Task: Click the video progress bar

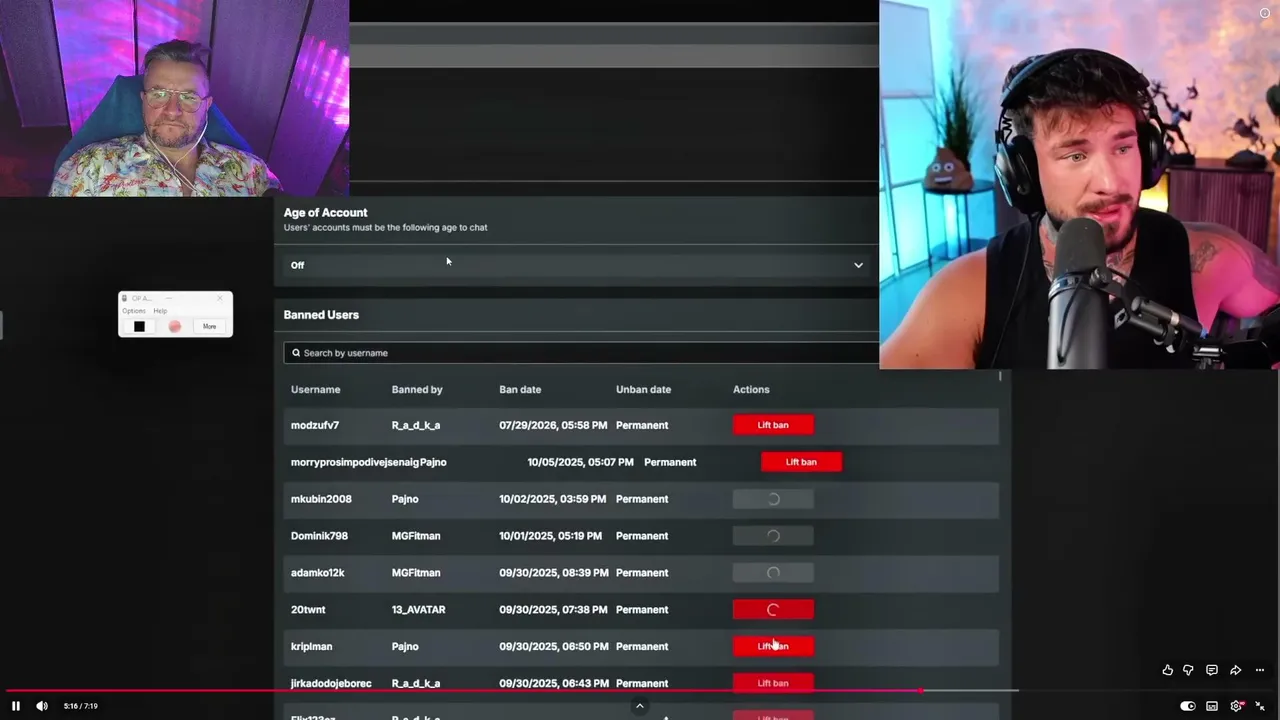Action: click(x=640, y=690)
